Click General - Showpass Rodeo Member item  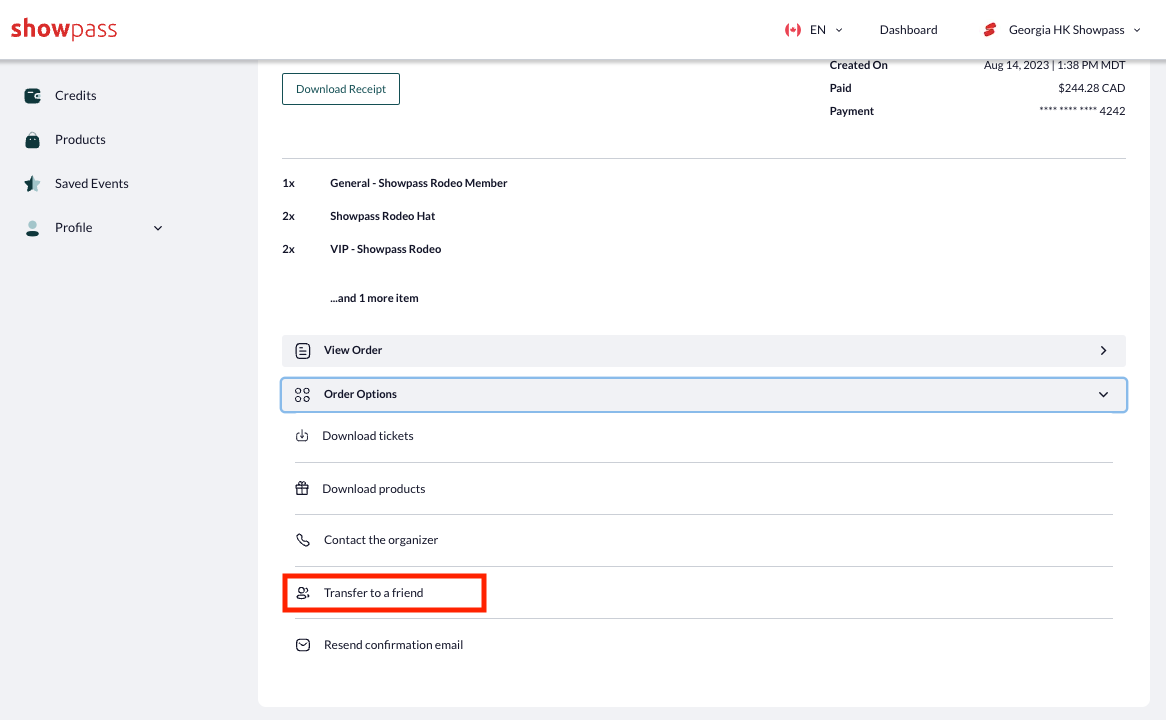tap(419, 183)
